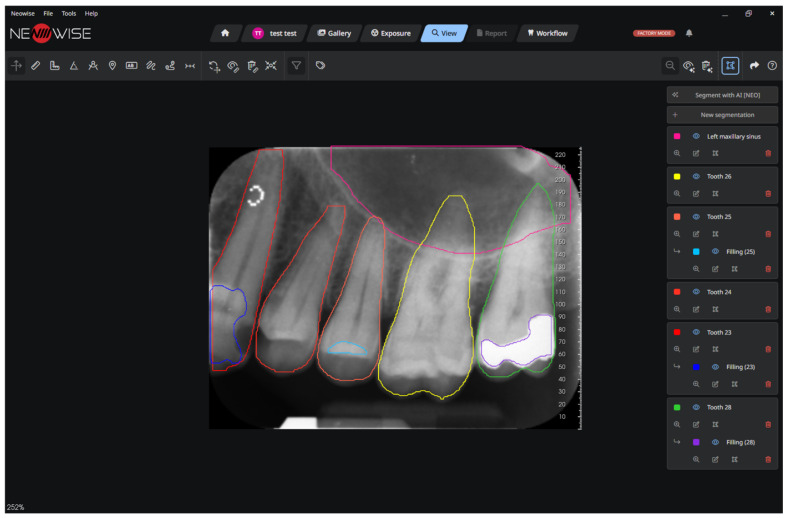
Task: Open the File menu
Action: (x=48, y=14)
